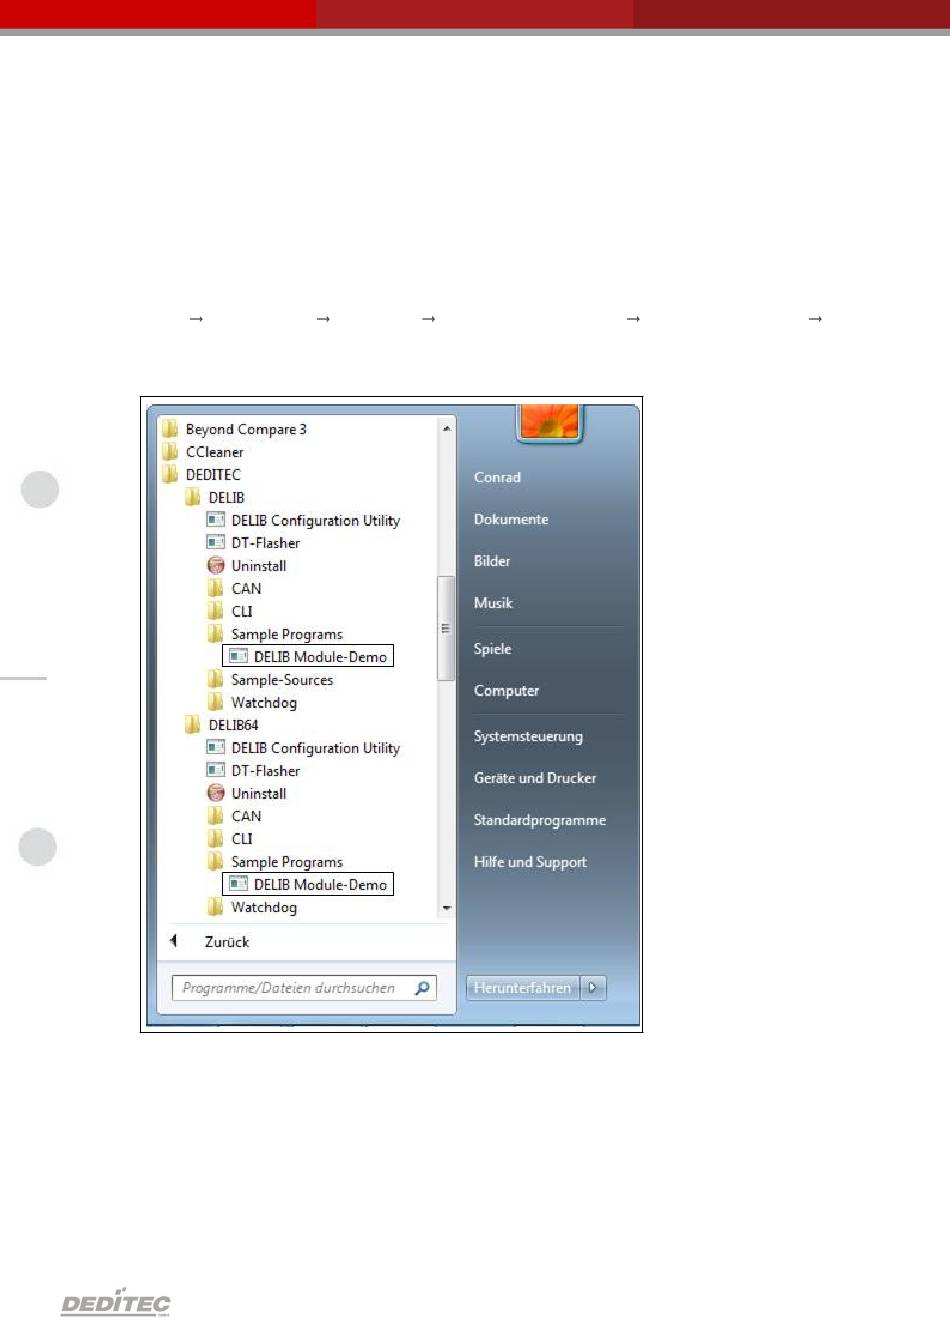Open the Sample-Sources folder
The image size is (950, 1344).
point(270,680)
